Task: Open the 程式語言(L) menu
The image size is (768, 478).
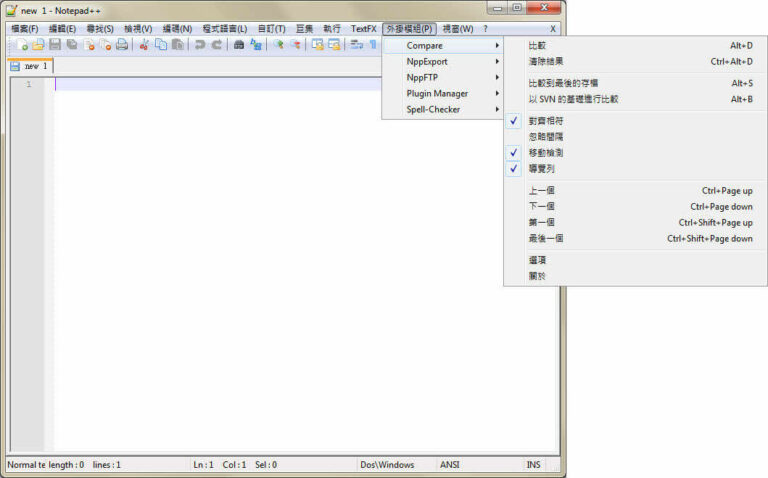Action: pos(225,29)
